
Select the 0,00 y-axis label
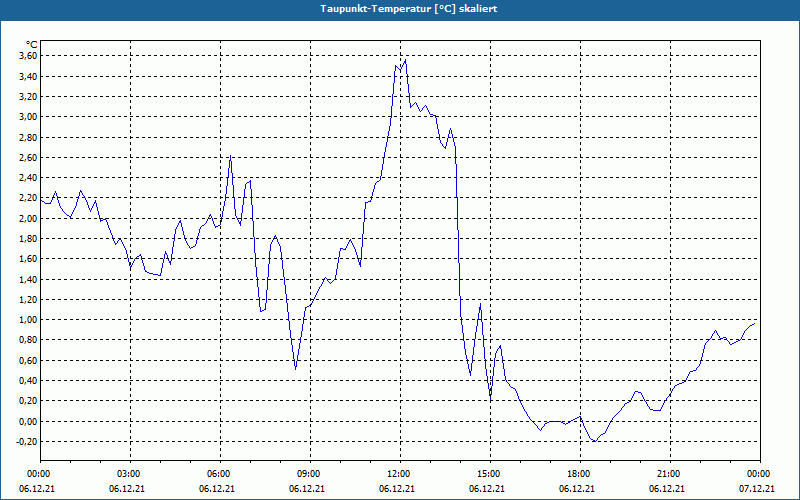(29, 421)
